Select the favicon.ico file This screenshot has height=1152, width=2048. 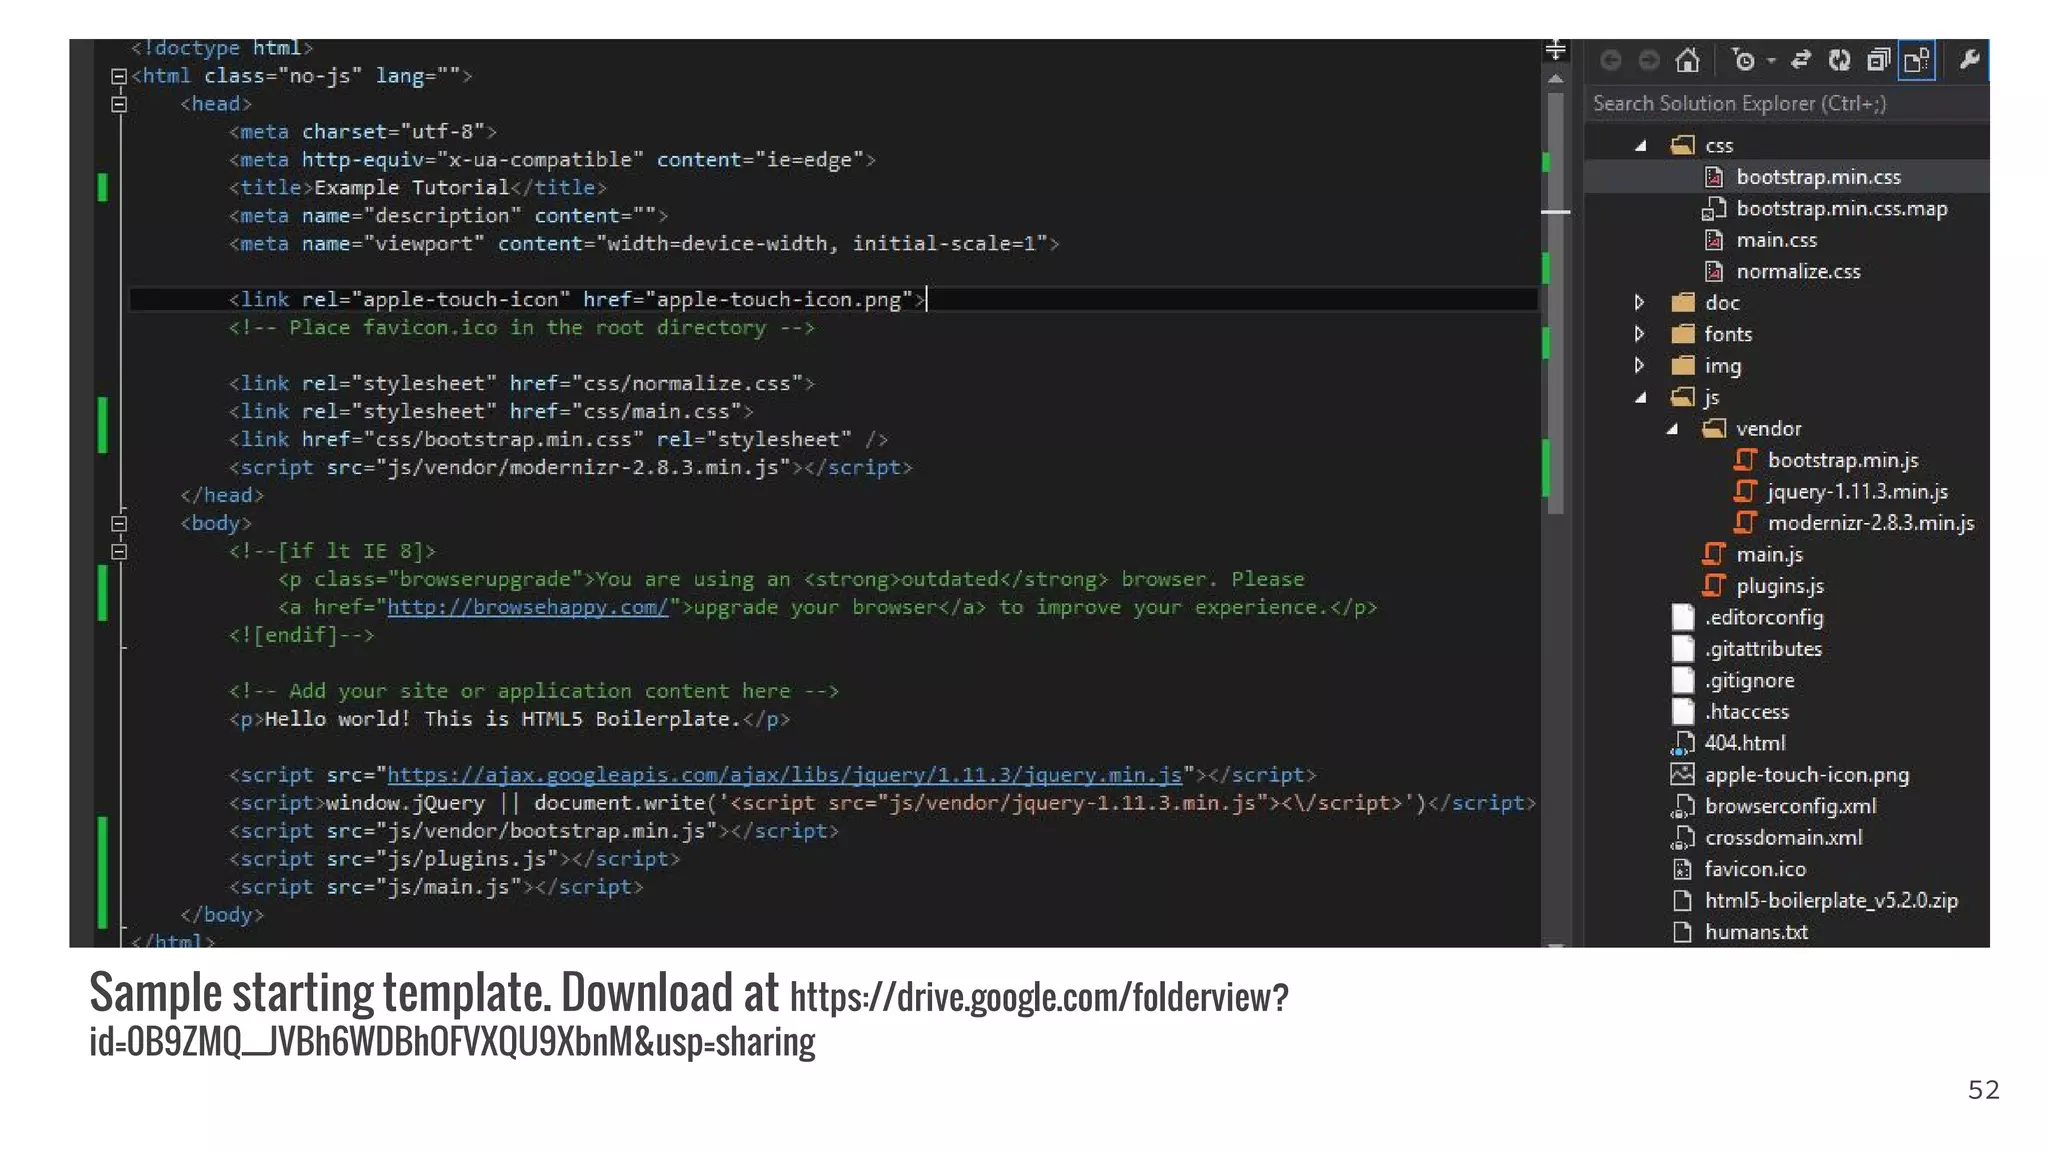[x=1754, y=869]
